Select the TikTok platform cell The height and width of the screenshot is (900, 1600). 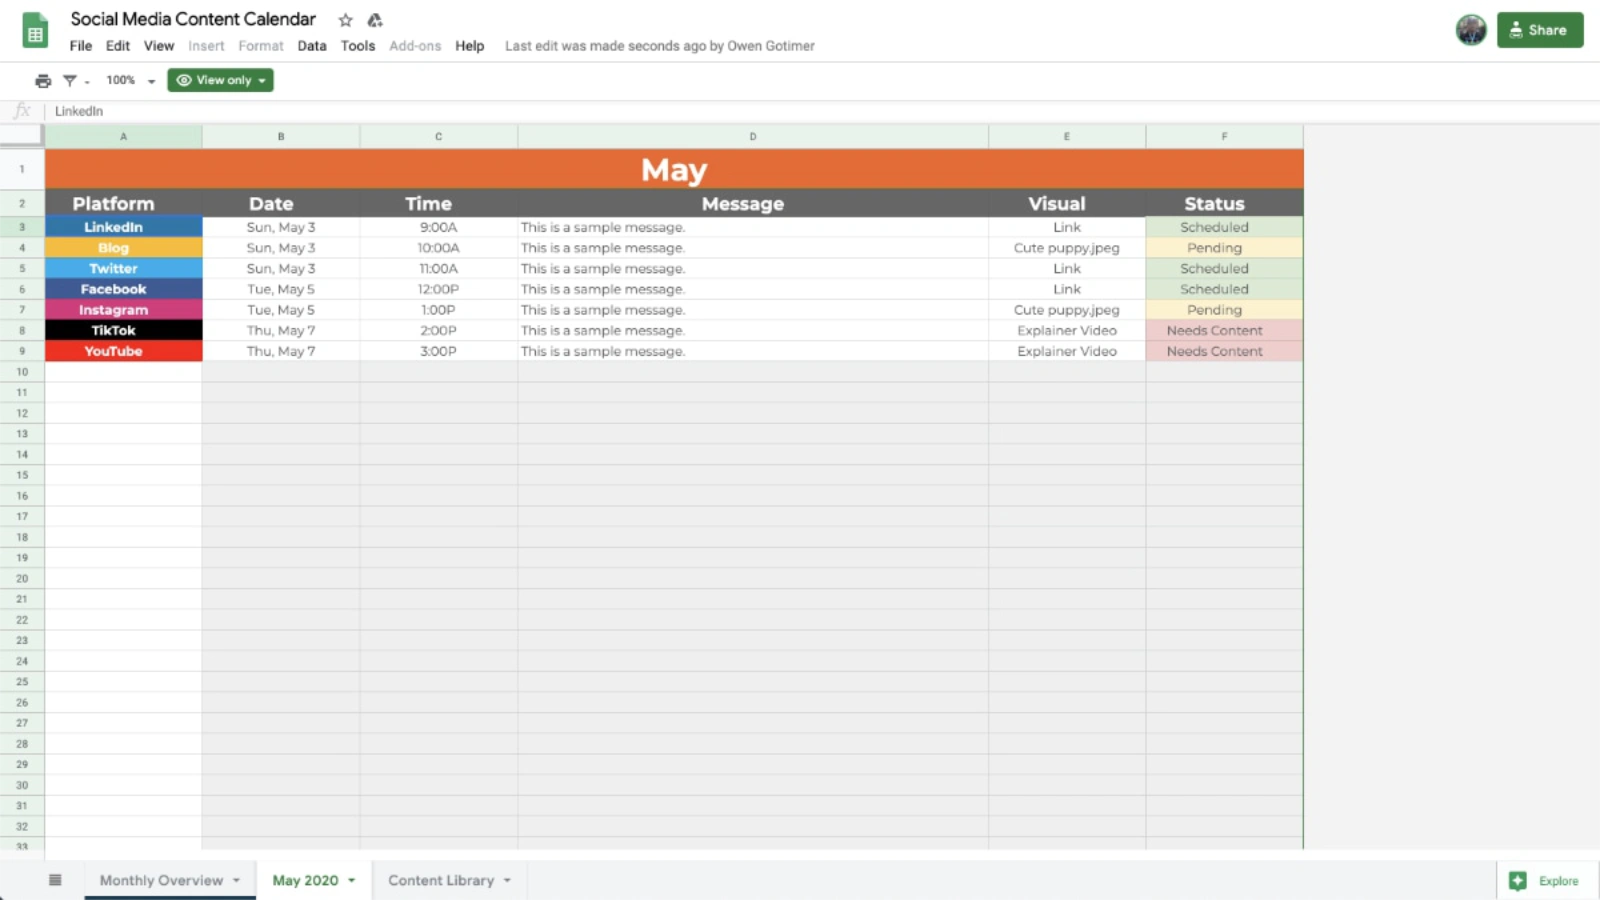pos(124,330)
